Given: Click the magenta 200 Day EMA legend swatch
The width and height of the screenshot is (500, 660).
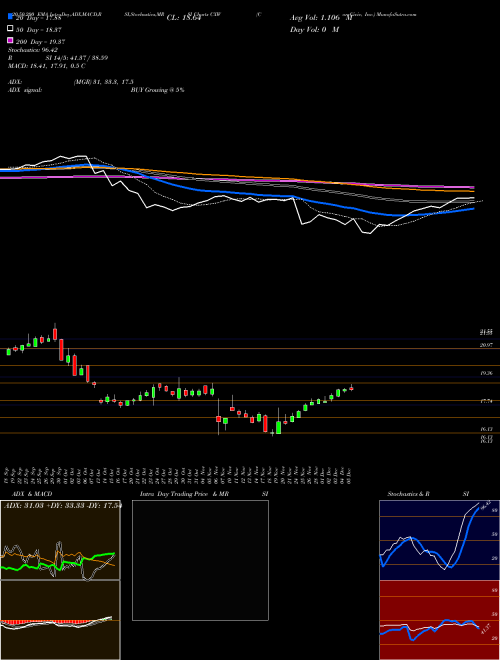Looking at the screenshot, I should coord(10,40).
